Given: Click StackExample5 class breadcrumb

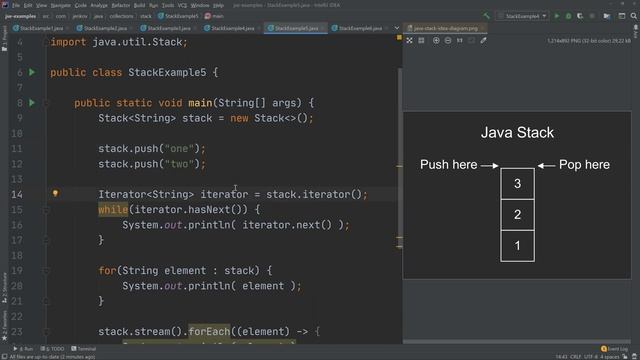Looking at the screenshot, I should pyautogui.click(x=178, y=16).
